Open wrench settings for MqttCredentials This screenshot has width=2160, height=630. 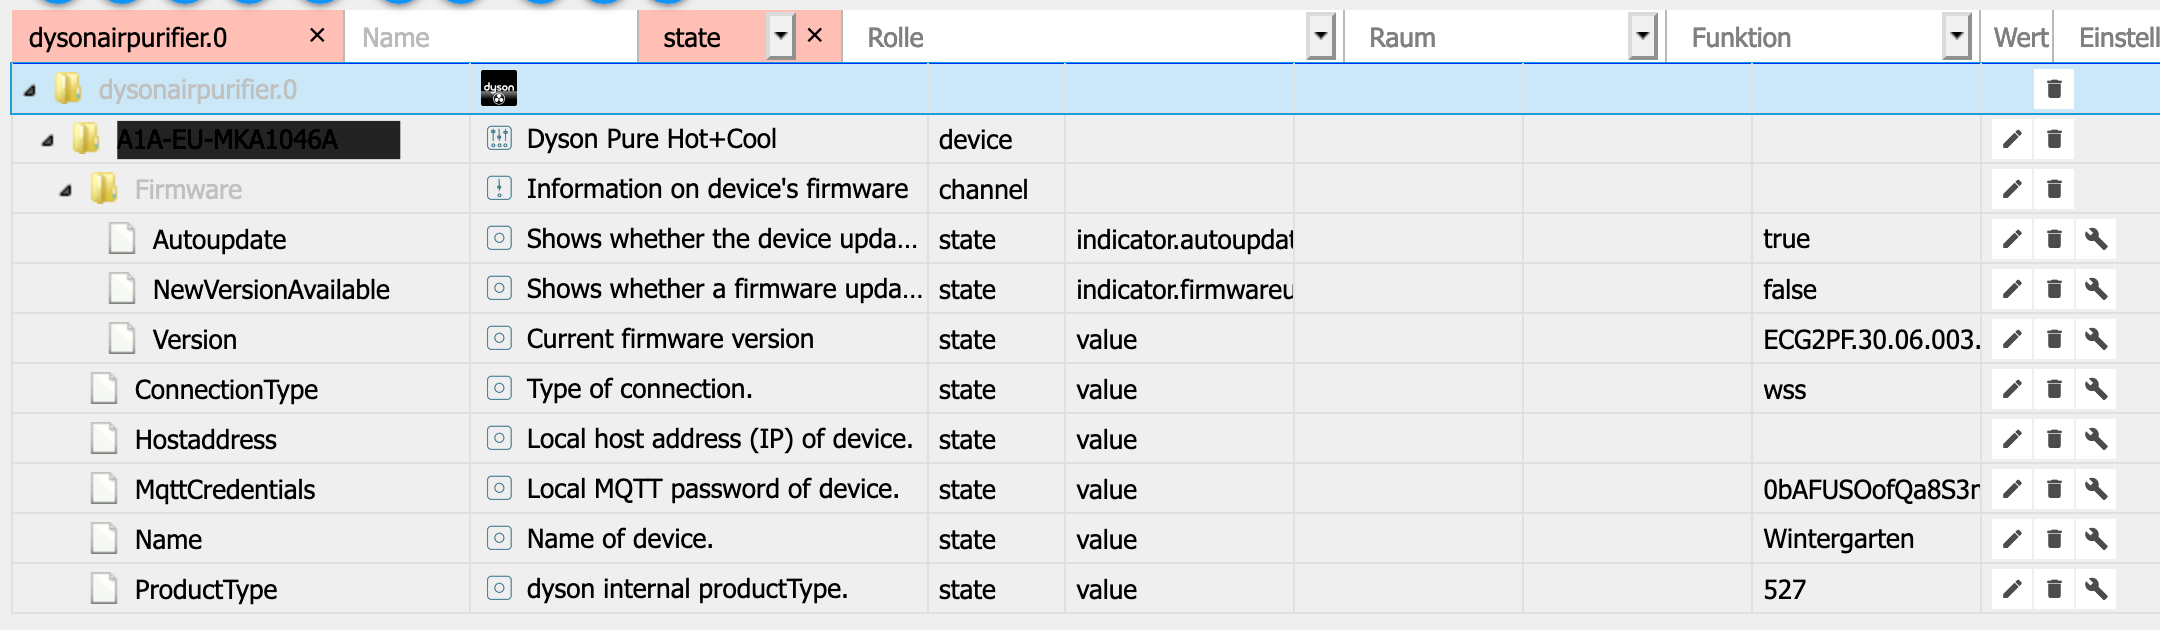pos(2096,489)
